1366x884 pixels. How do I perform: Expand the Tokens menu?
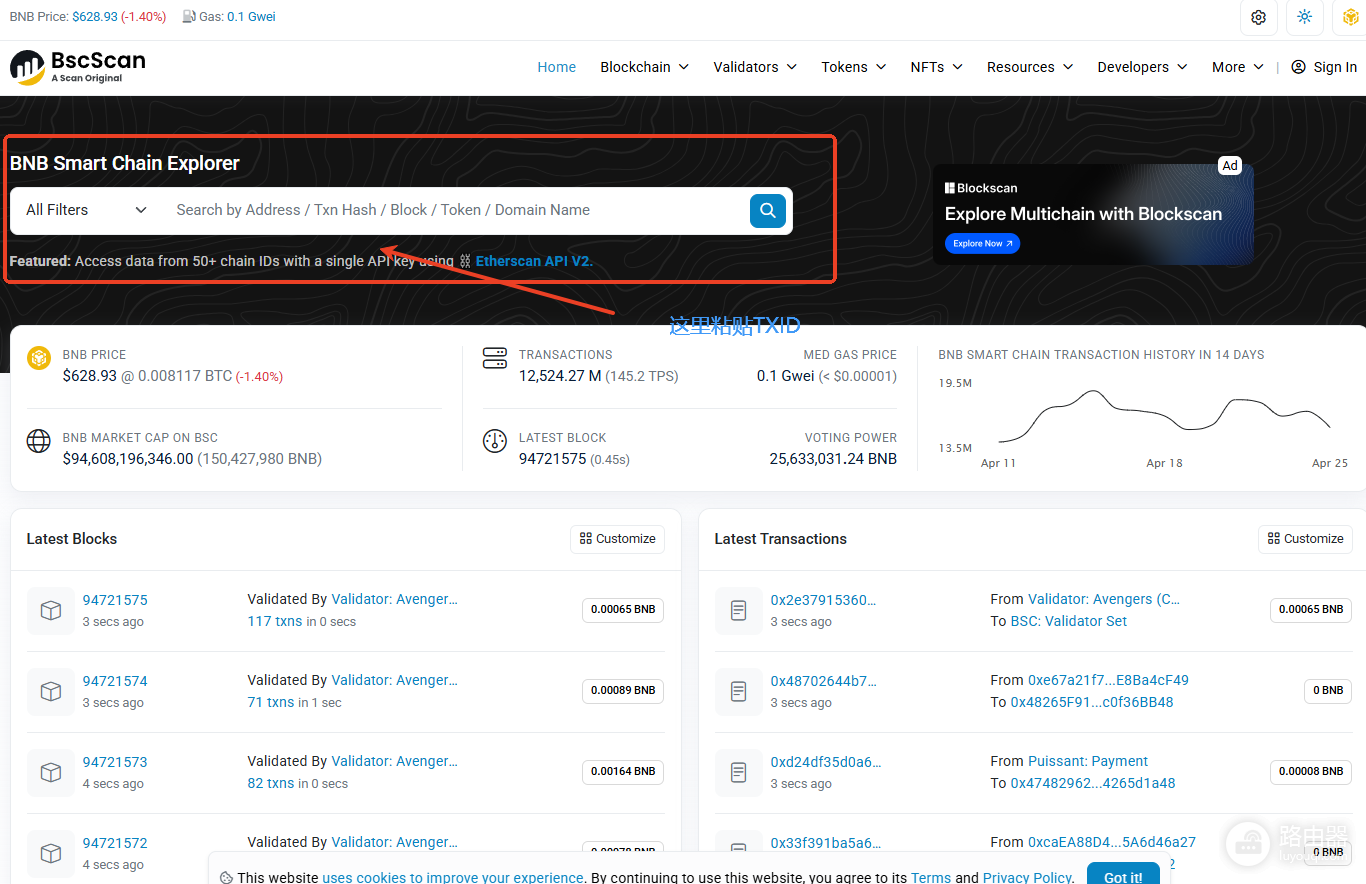pos(854,67)
